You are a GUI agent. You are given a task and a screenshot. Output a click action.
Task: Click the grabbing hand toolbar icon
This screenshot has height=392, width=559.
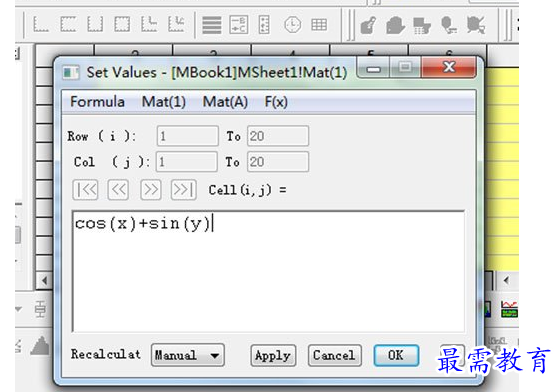[395, 25]
